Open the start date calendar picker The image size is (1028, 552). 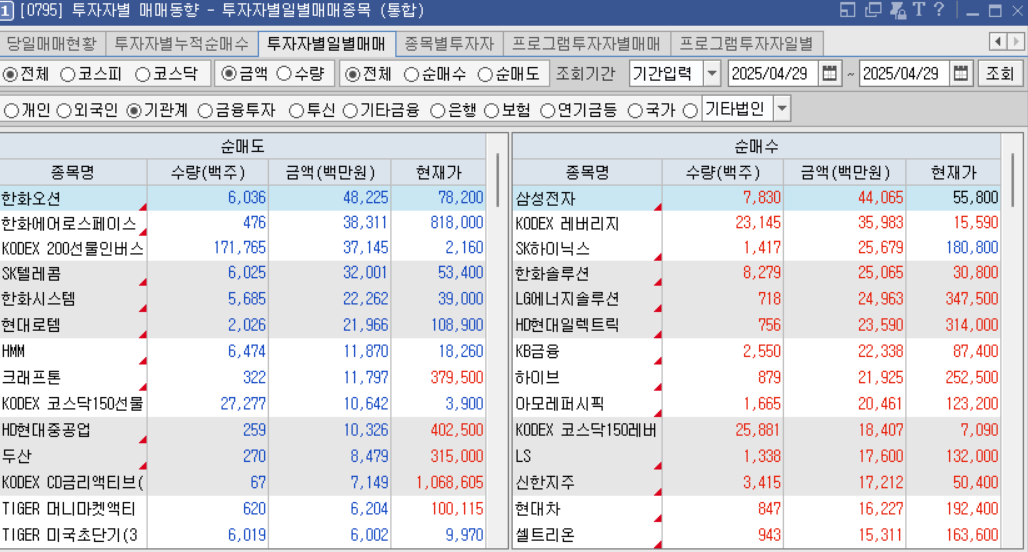tap(829, 73)
